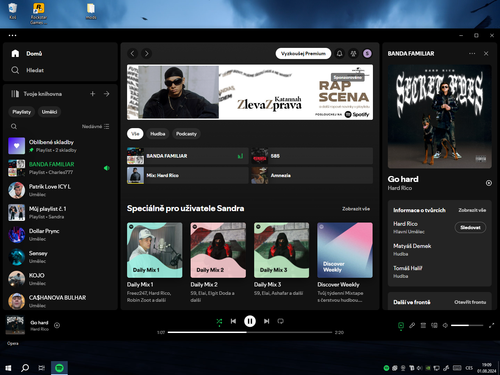
Task: Click Sledovat to follow Hard Rico
Action: [x=470, y=228]
